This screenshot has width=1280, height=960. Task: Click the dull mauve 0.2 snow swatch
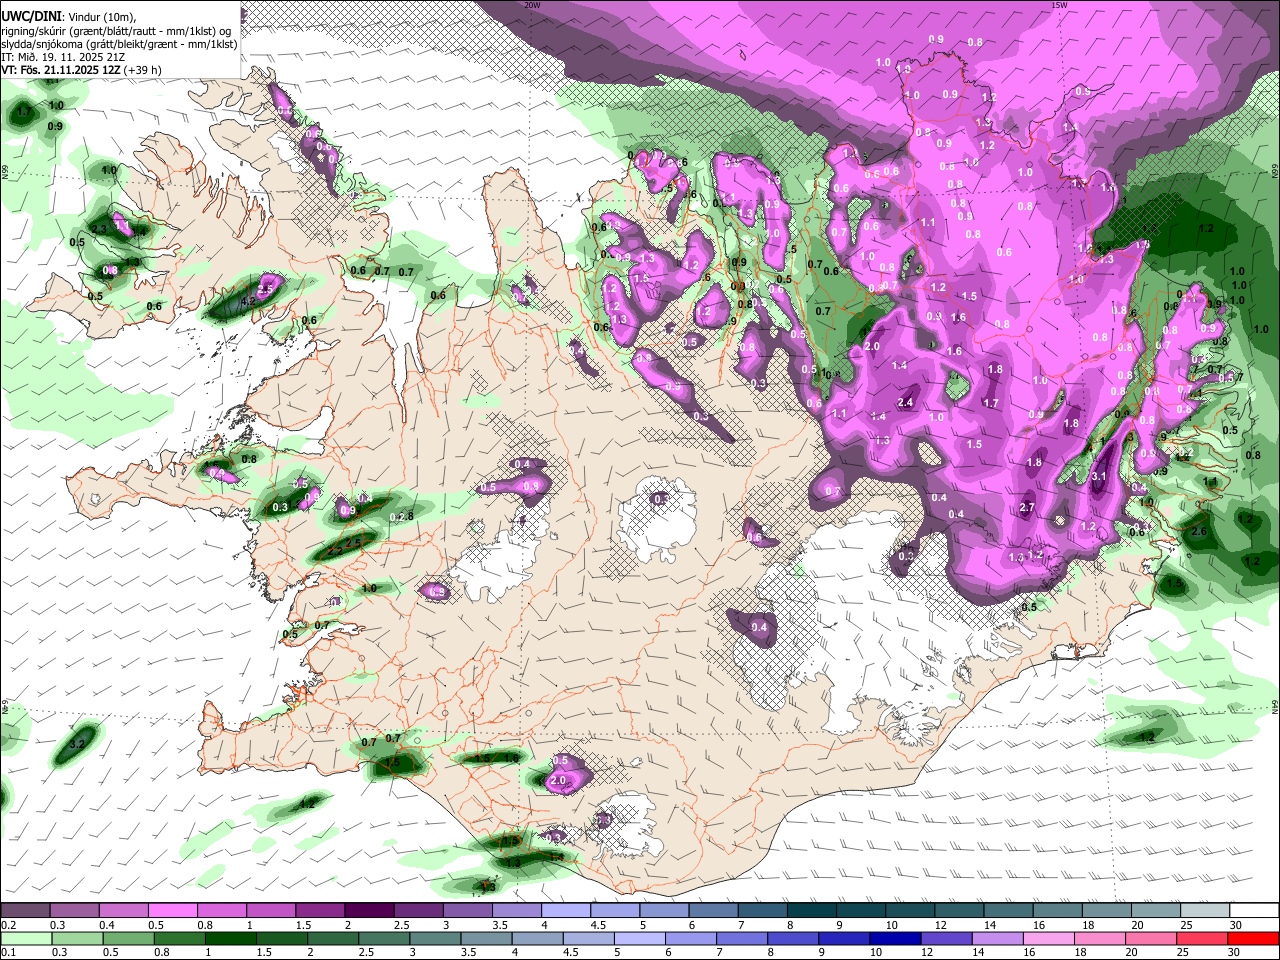(25, 910)
